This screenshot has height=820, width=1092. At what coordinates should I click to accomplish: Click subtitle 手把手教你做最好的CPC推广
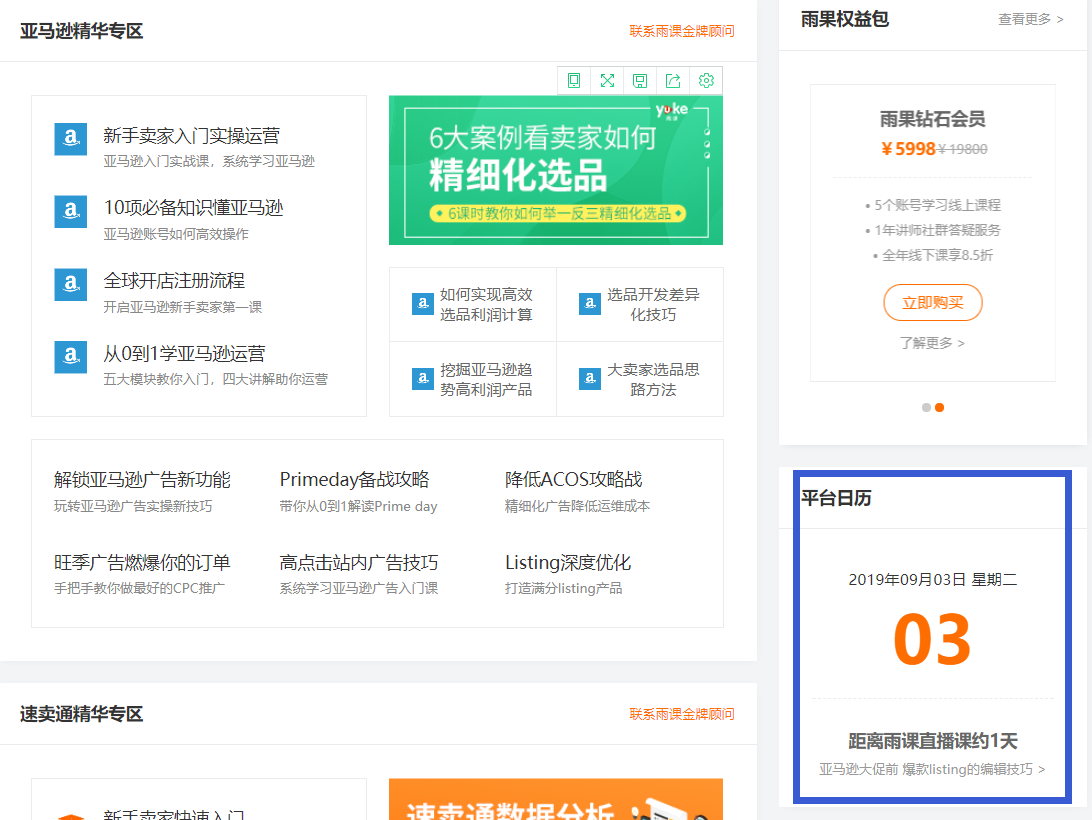139,589
